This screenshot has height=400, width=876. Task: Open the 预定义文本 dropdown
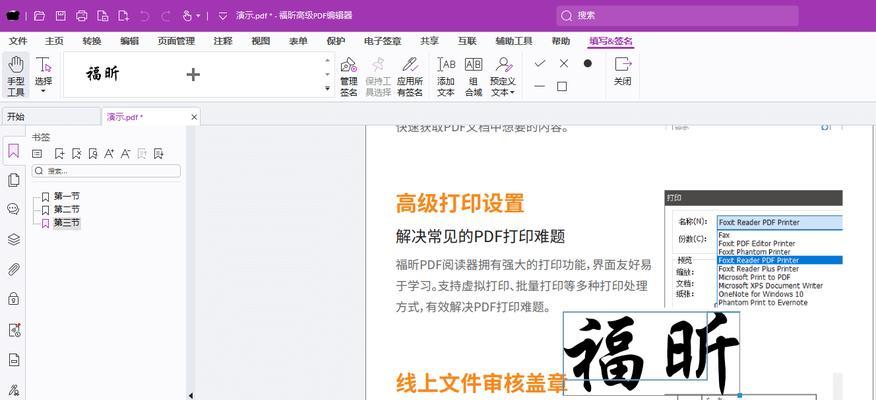503,75
